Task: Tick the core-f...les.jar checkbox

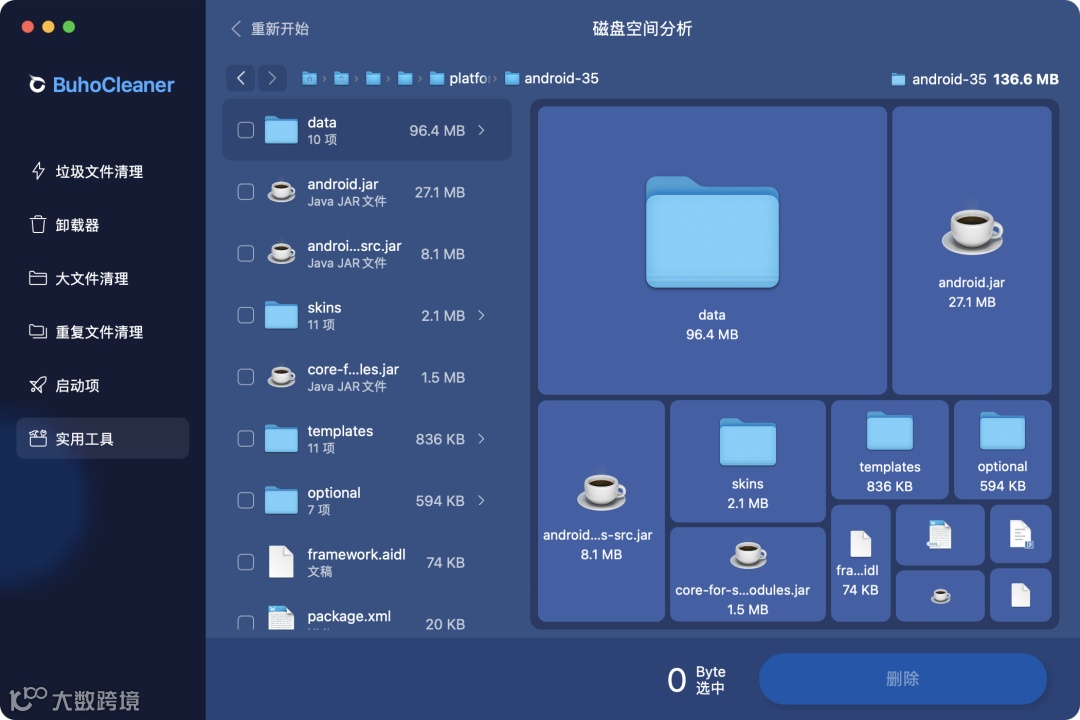Action: 246,377
